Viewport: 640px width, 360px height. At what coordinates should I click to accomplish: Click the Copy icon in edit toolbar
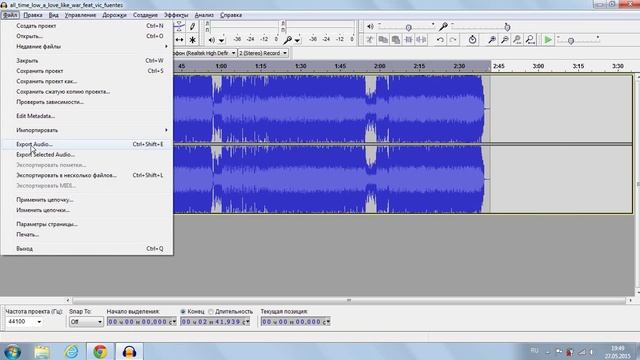tap(383, 40)
